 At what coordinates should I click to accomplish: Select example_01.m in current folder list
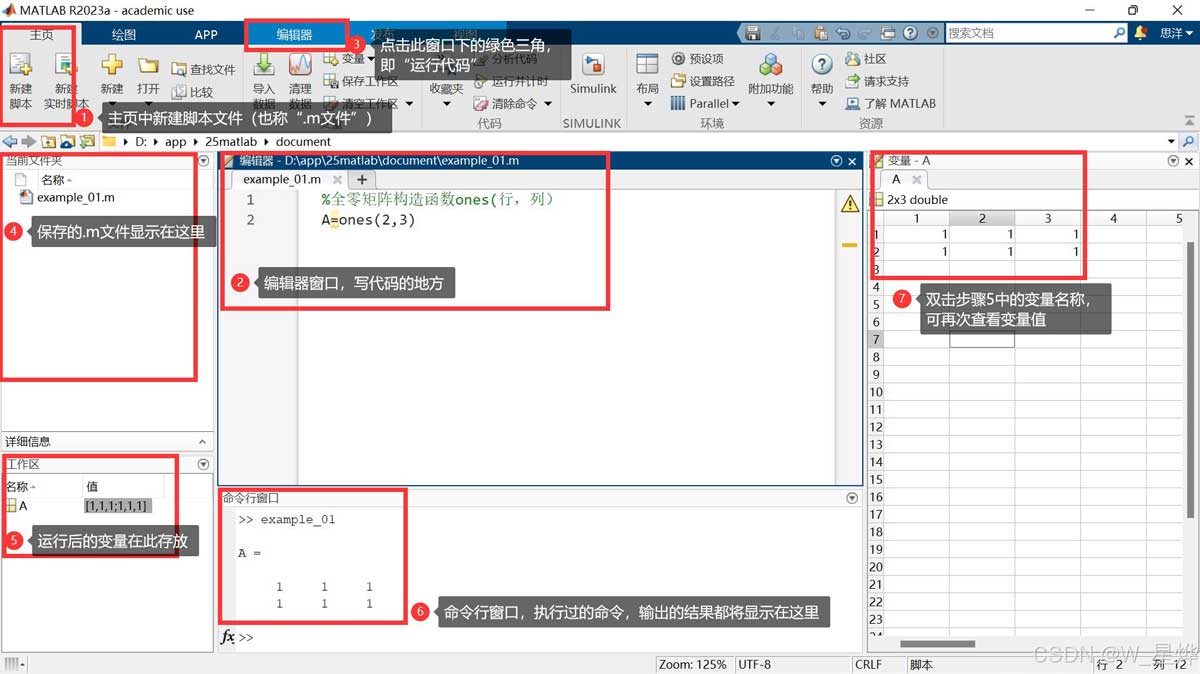pos(66,197)
